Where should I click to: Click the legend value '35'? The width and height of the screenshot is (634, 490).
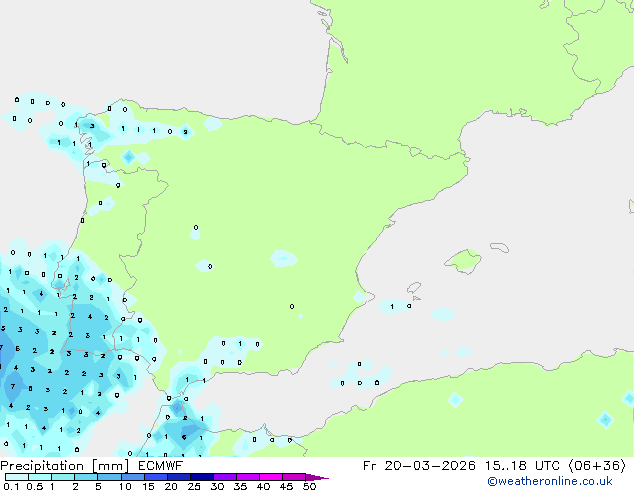click(240, 486)
